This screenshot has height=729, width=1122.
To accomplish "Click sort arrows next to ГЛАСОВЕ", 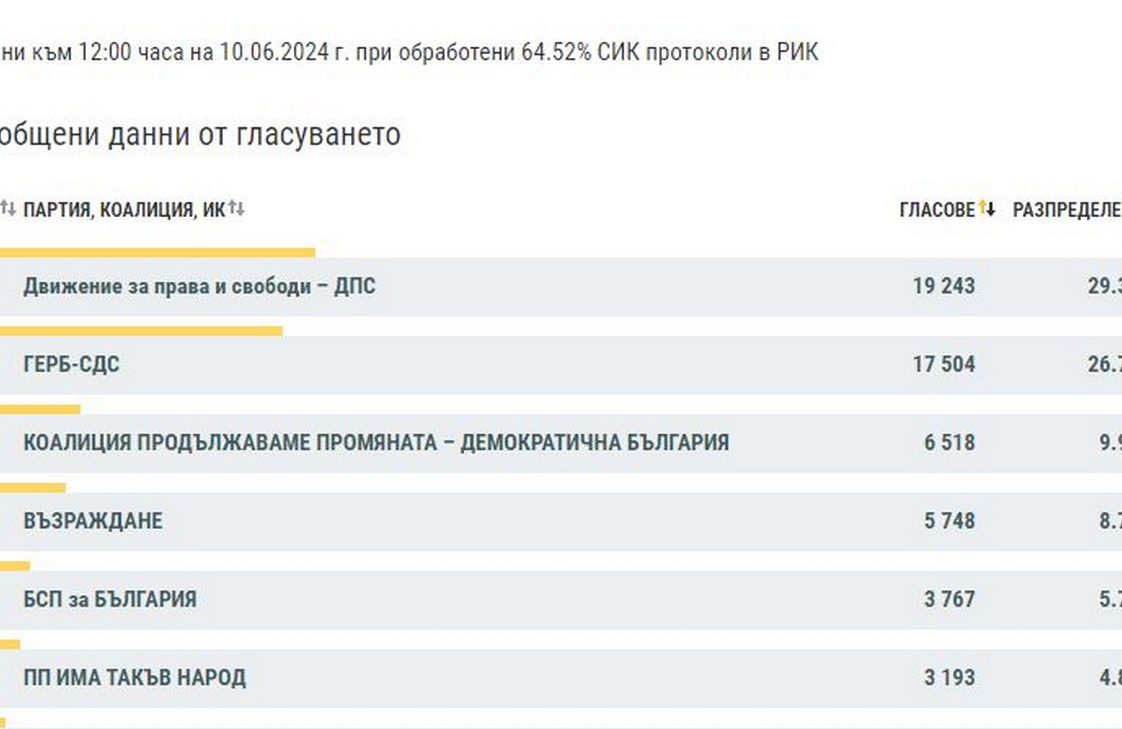I will 987,209.
